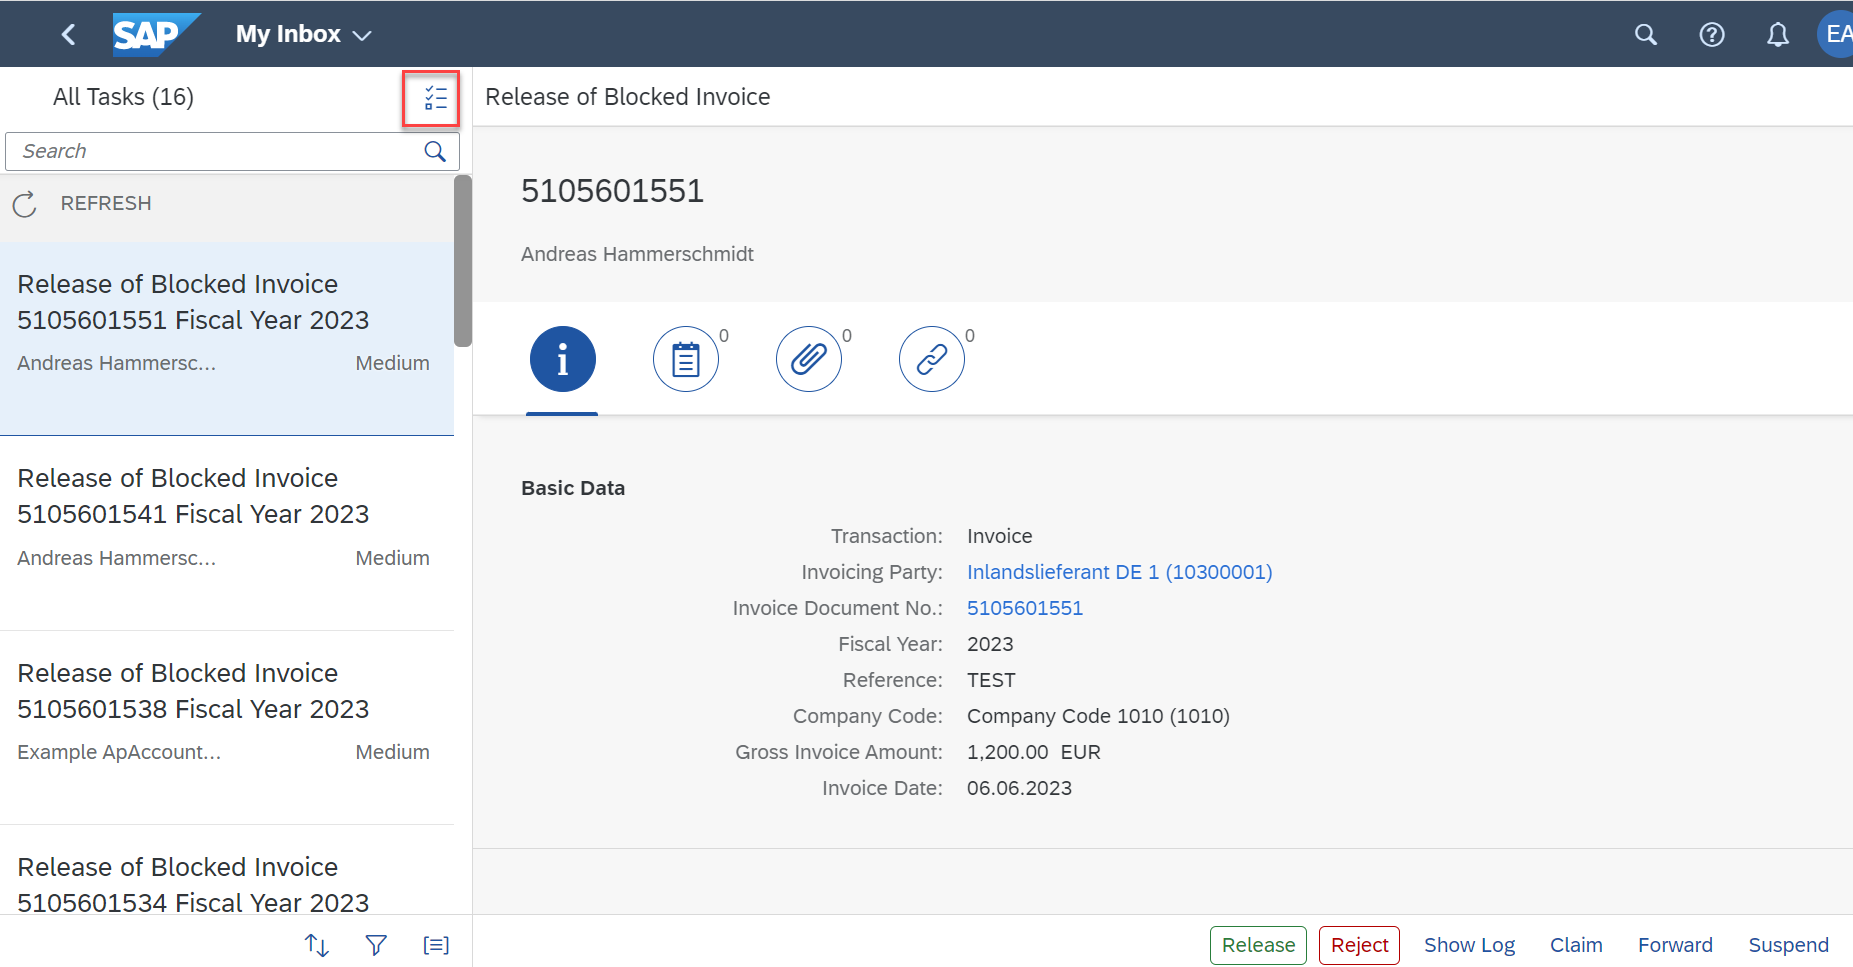This screenshot has width=1853, height=967.
Task: Toggle multi-select mode for task list
Action: [435, 98]
